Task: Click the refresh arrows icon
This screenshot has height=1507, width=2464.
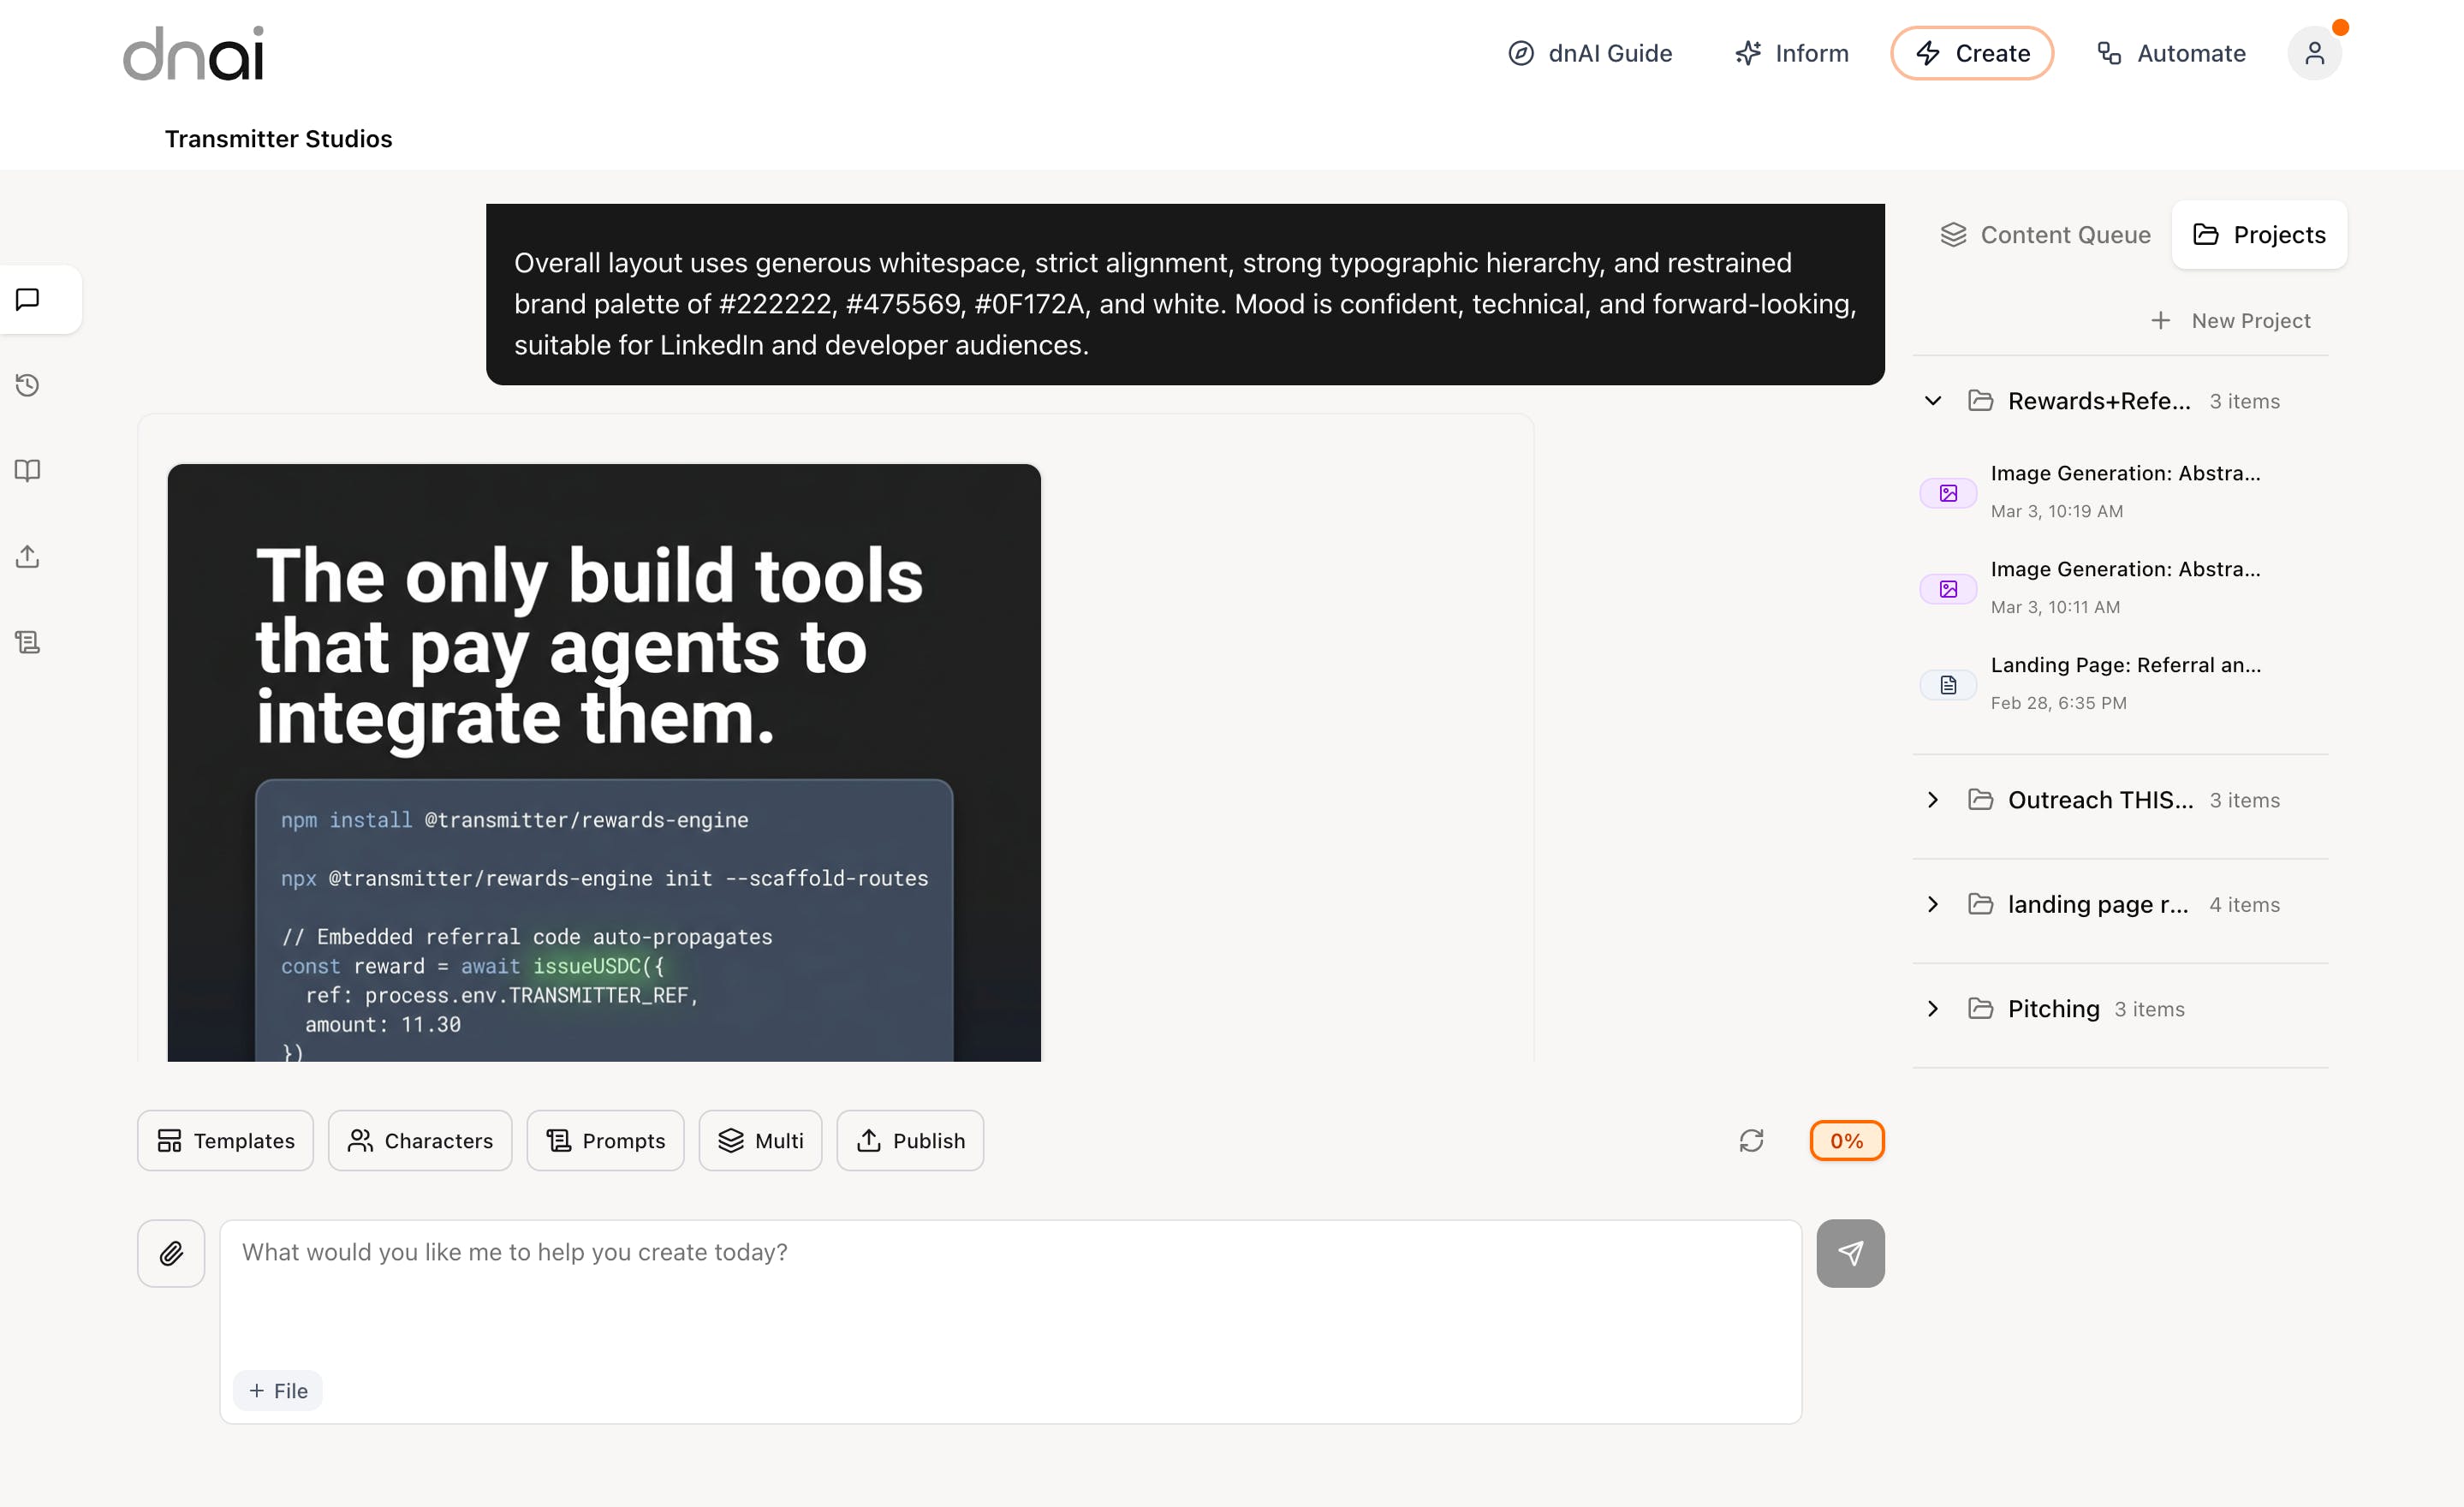Action: [1751, 1141]
